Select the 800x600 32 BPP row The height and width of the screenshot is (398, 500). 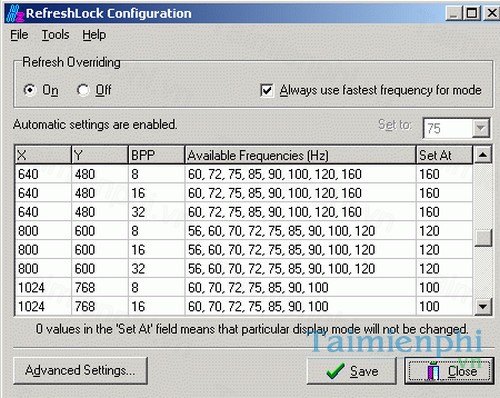point(244,269)
